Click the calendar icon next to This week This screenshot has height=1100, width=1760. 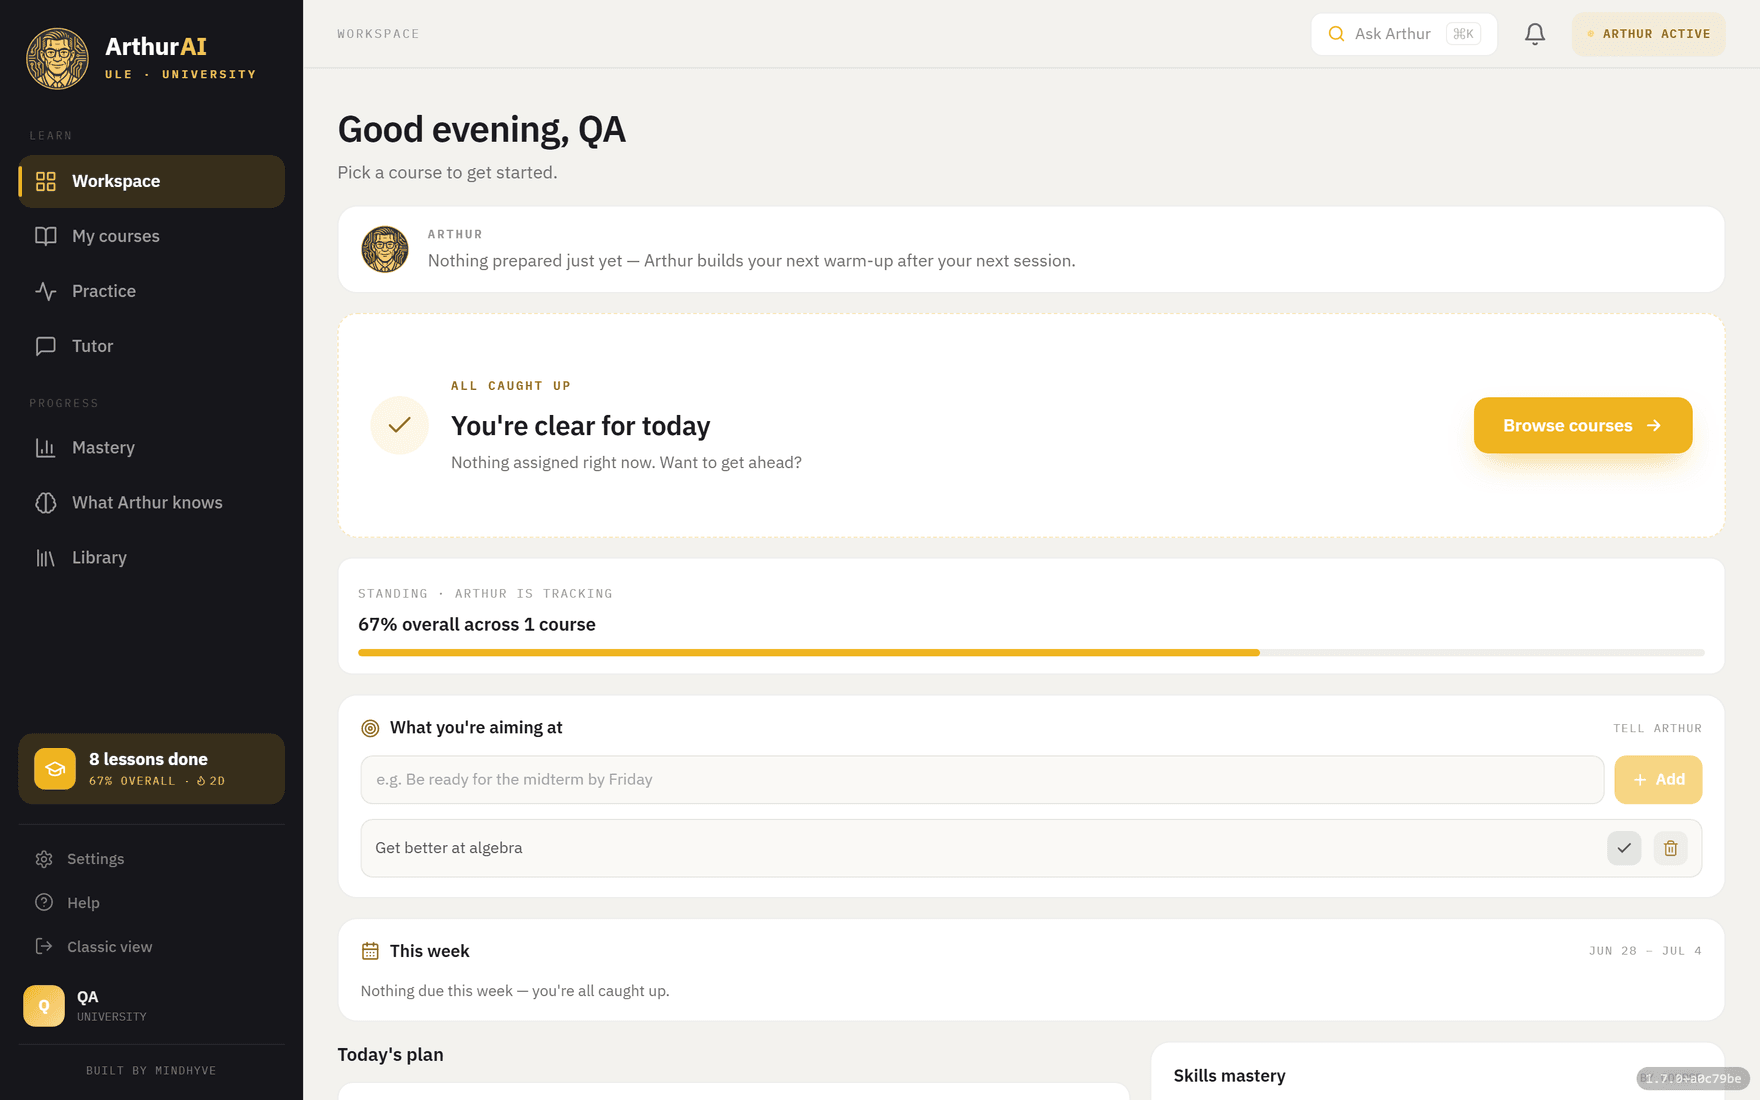coord(370,951)
